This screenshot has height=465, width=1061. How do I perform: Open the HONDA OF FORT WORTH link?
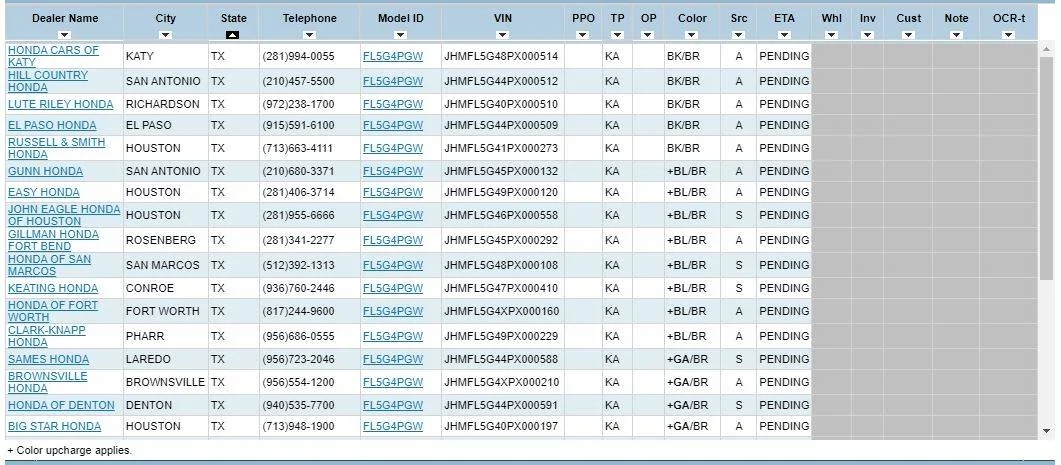point(53,311)
